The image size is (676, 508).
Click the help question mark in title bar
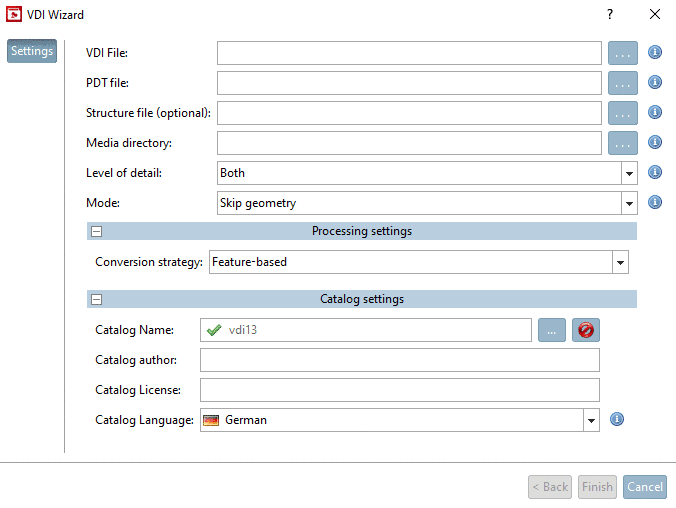point(610,14)
